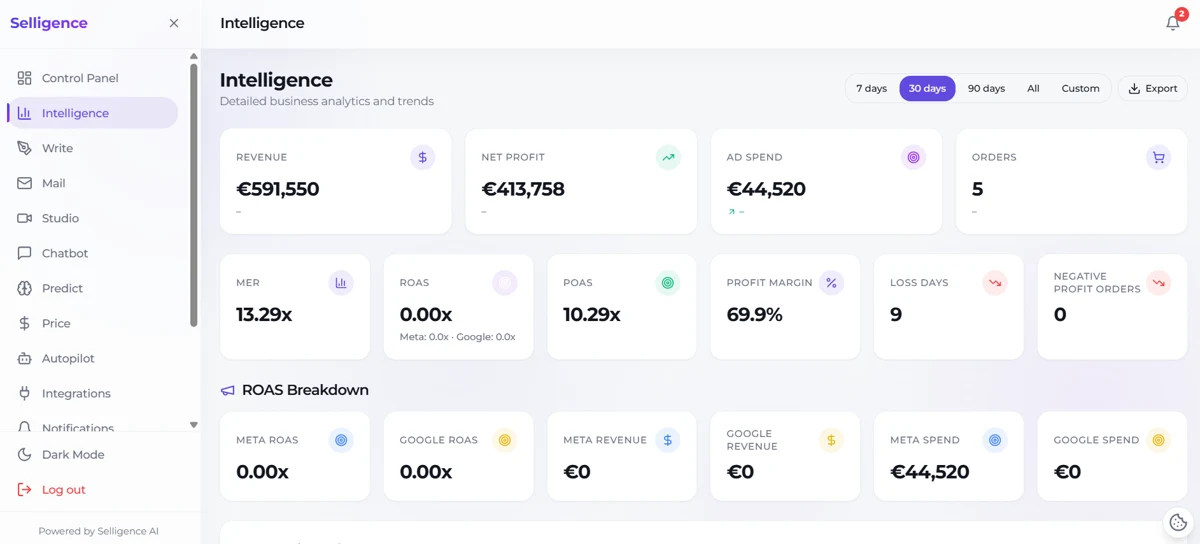Open the Mail section
Viewport: 1200px width, 544px height.
92,183
